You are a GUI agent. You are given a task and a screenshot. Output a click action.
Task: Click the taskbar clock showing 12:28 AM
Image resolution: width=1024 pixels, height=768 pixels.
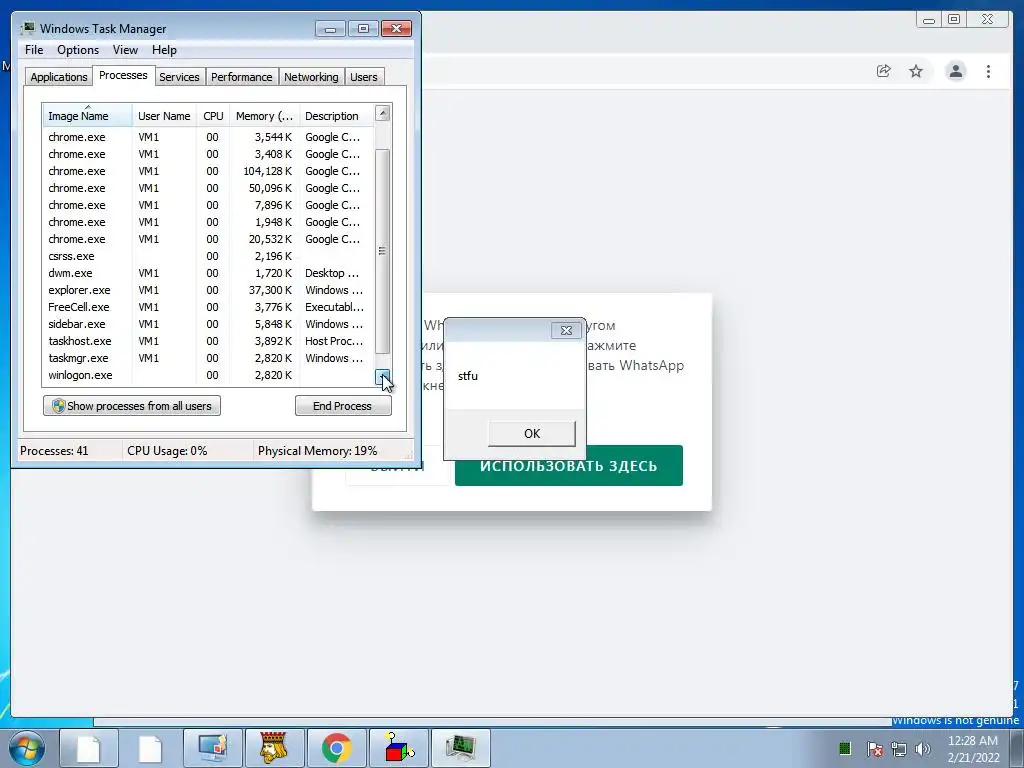tap(973, 749)
